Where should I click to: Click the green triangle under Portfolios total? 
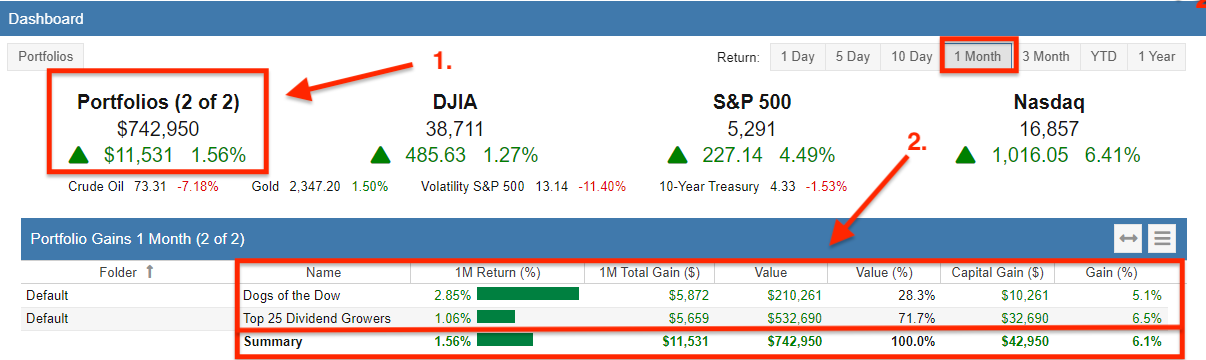click(79, 155)
